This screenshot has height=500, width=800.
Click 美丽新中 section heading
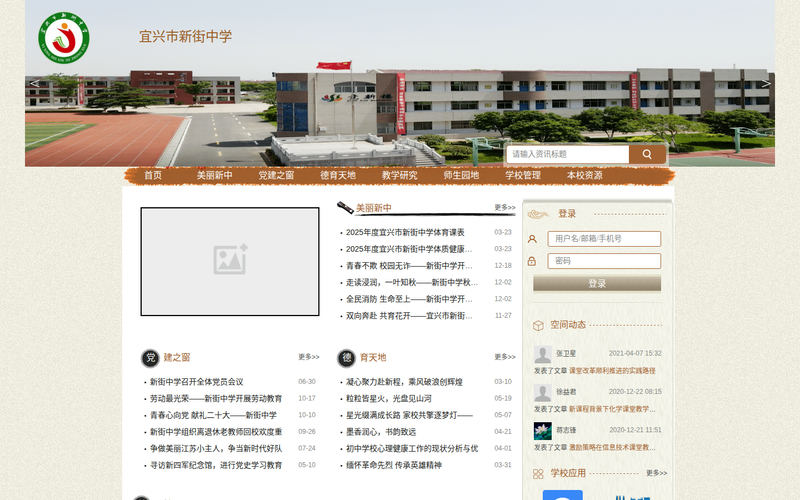coord(373,208)
